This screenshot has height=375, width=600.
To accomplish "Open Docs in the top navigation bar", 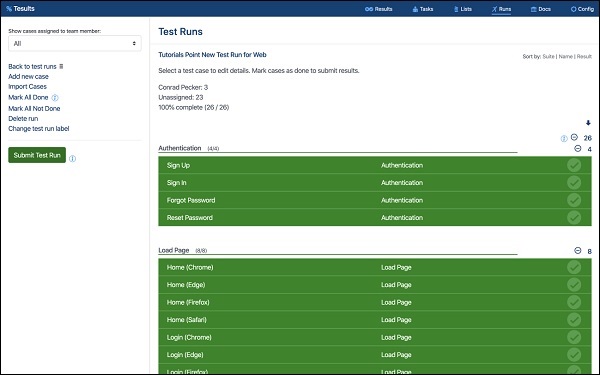I will [x=541, y=9].
